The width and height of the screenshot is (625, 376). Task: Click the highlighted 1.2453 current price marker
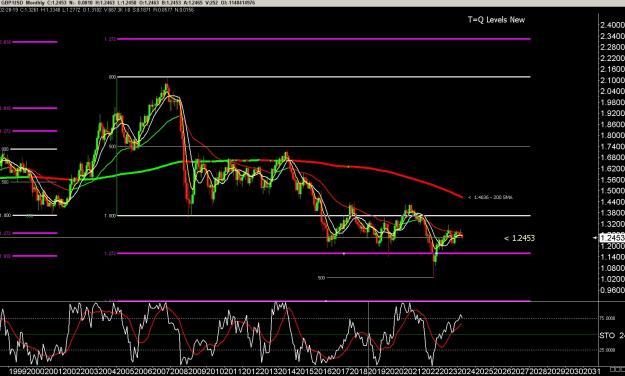point(612,238)
